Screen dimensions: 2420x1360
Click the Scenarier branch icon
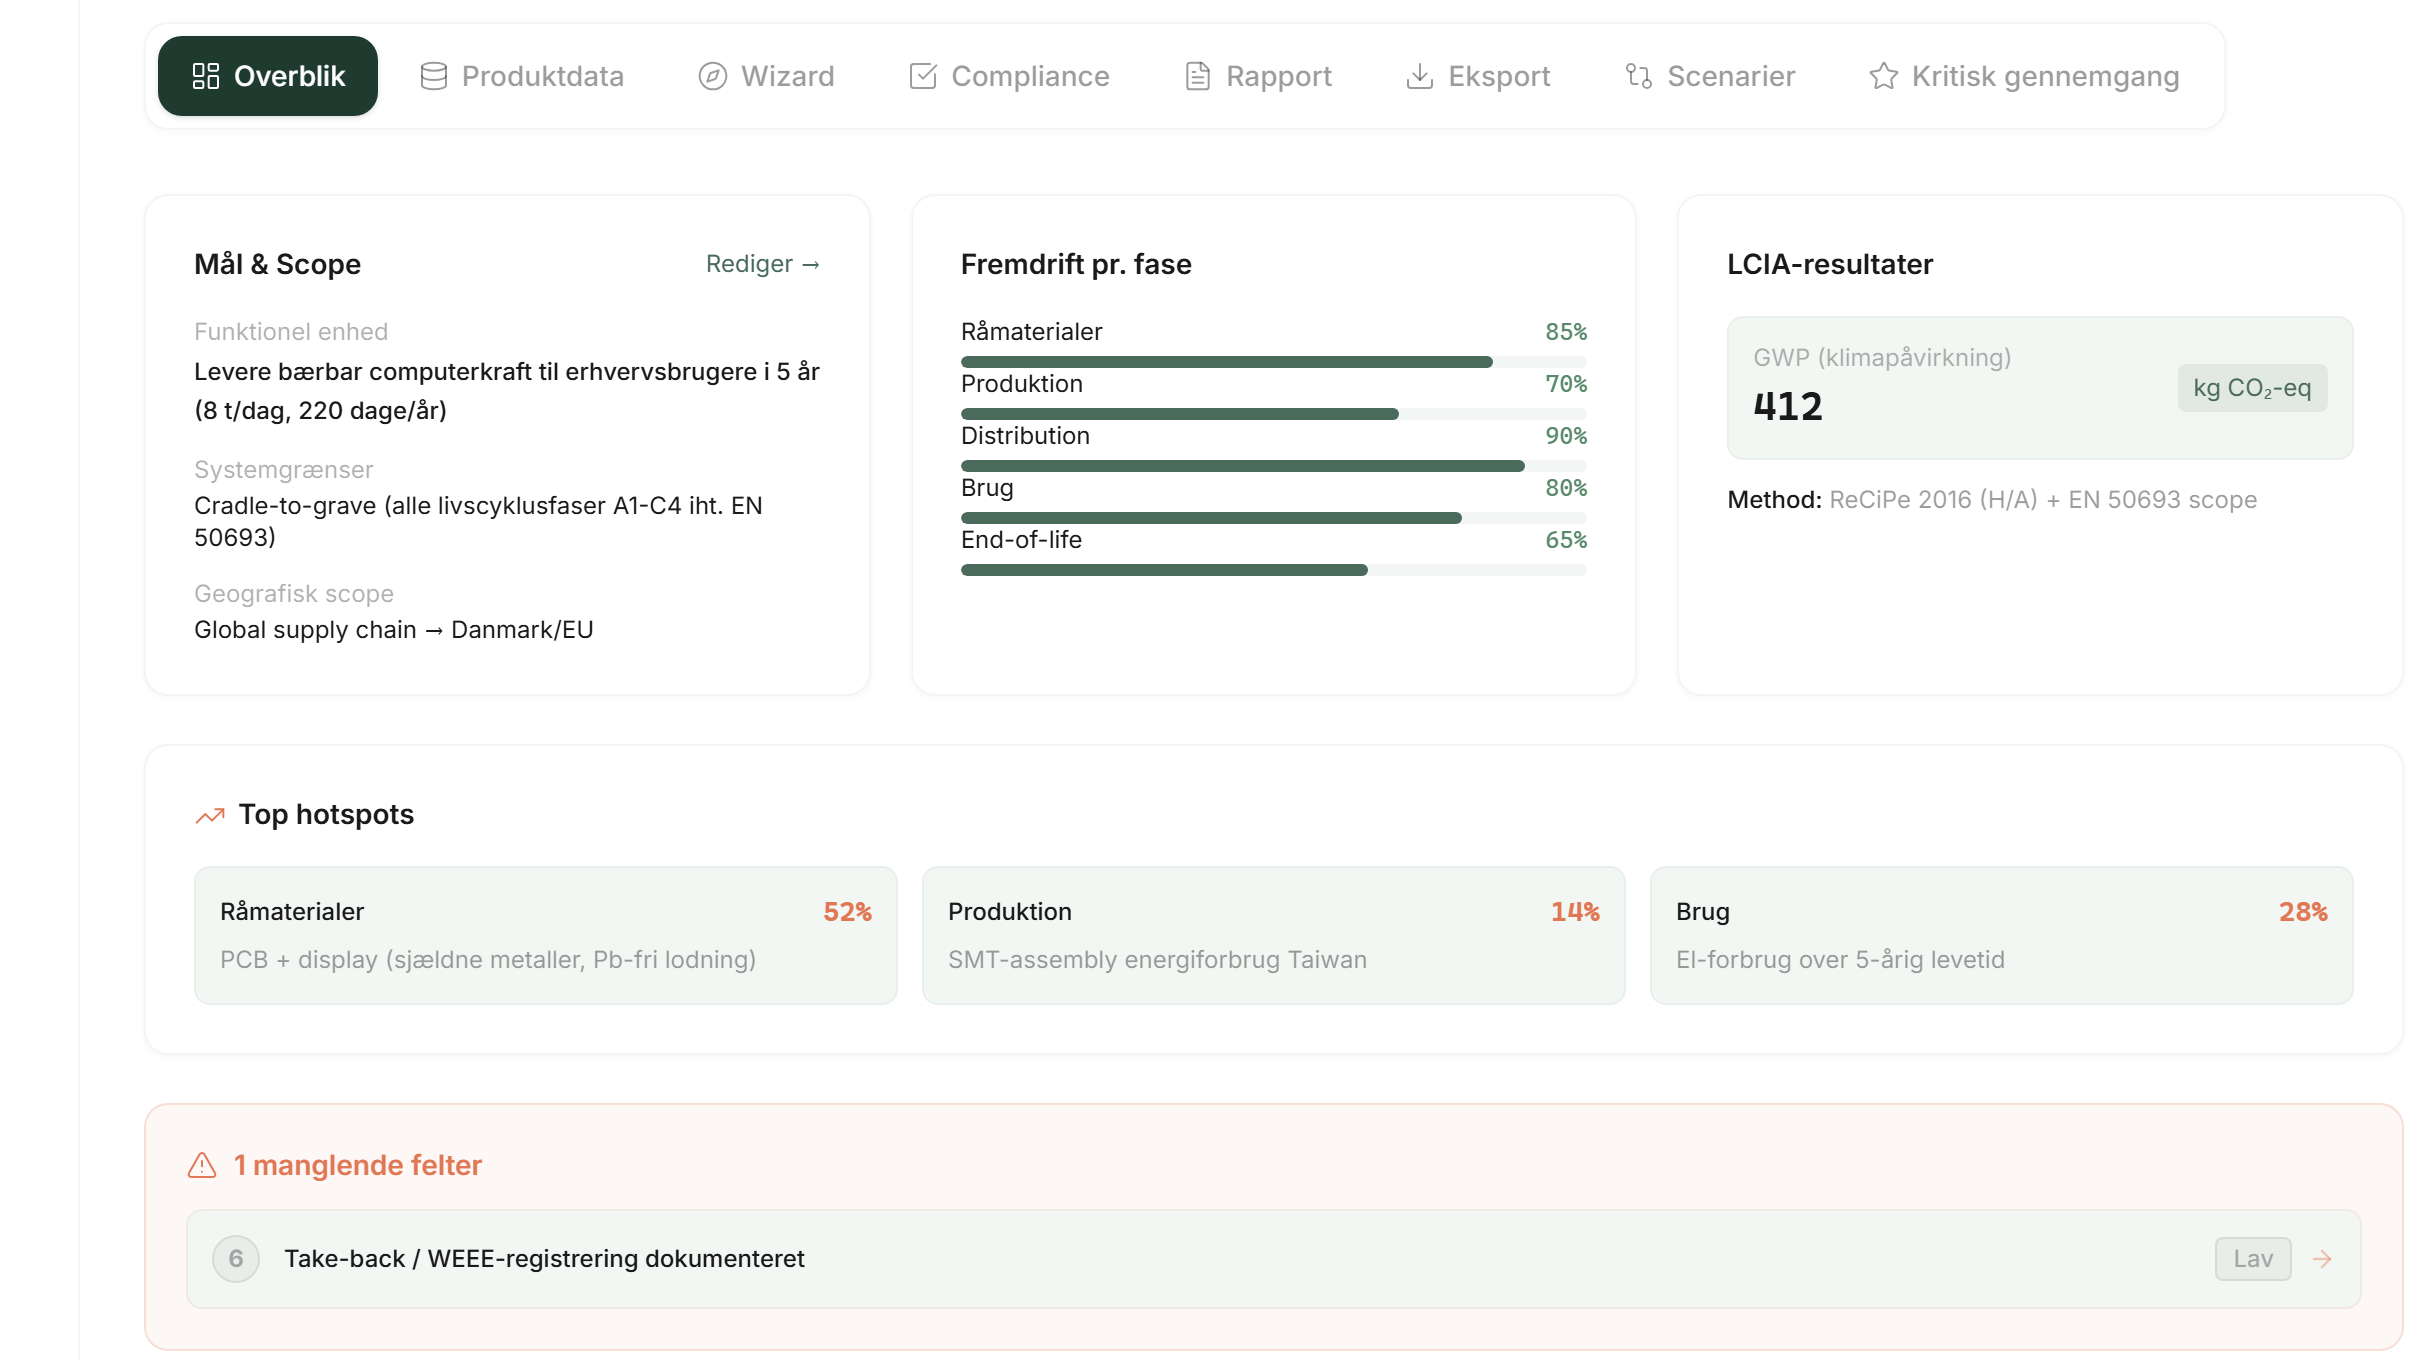click(x=1639, y=76)
